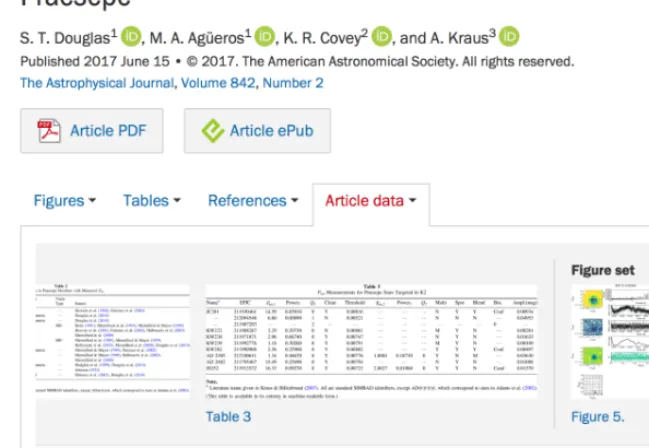Open K. R. Covey ORCID iD icon

pos(382,37)
